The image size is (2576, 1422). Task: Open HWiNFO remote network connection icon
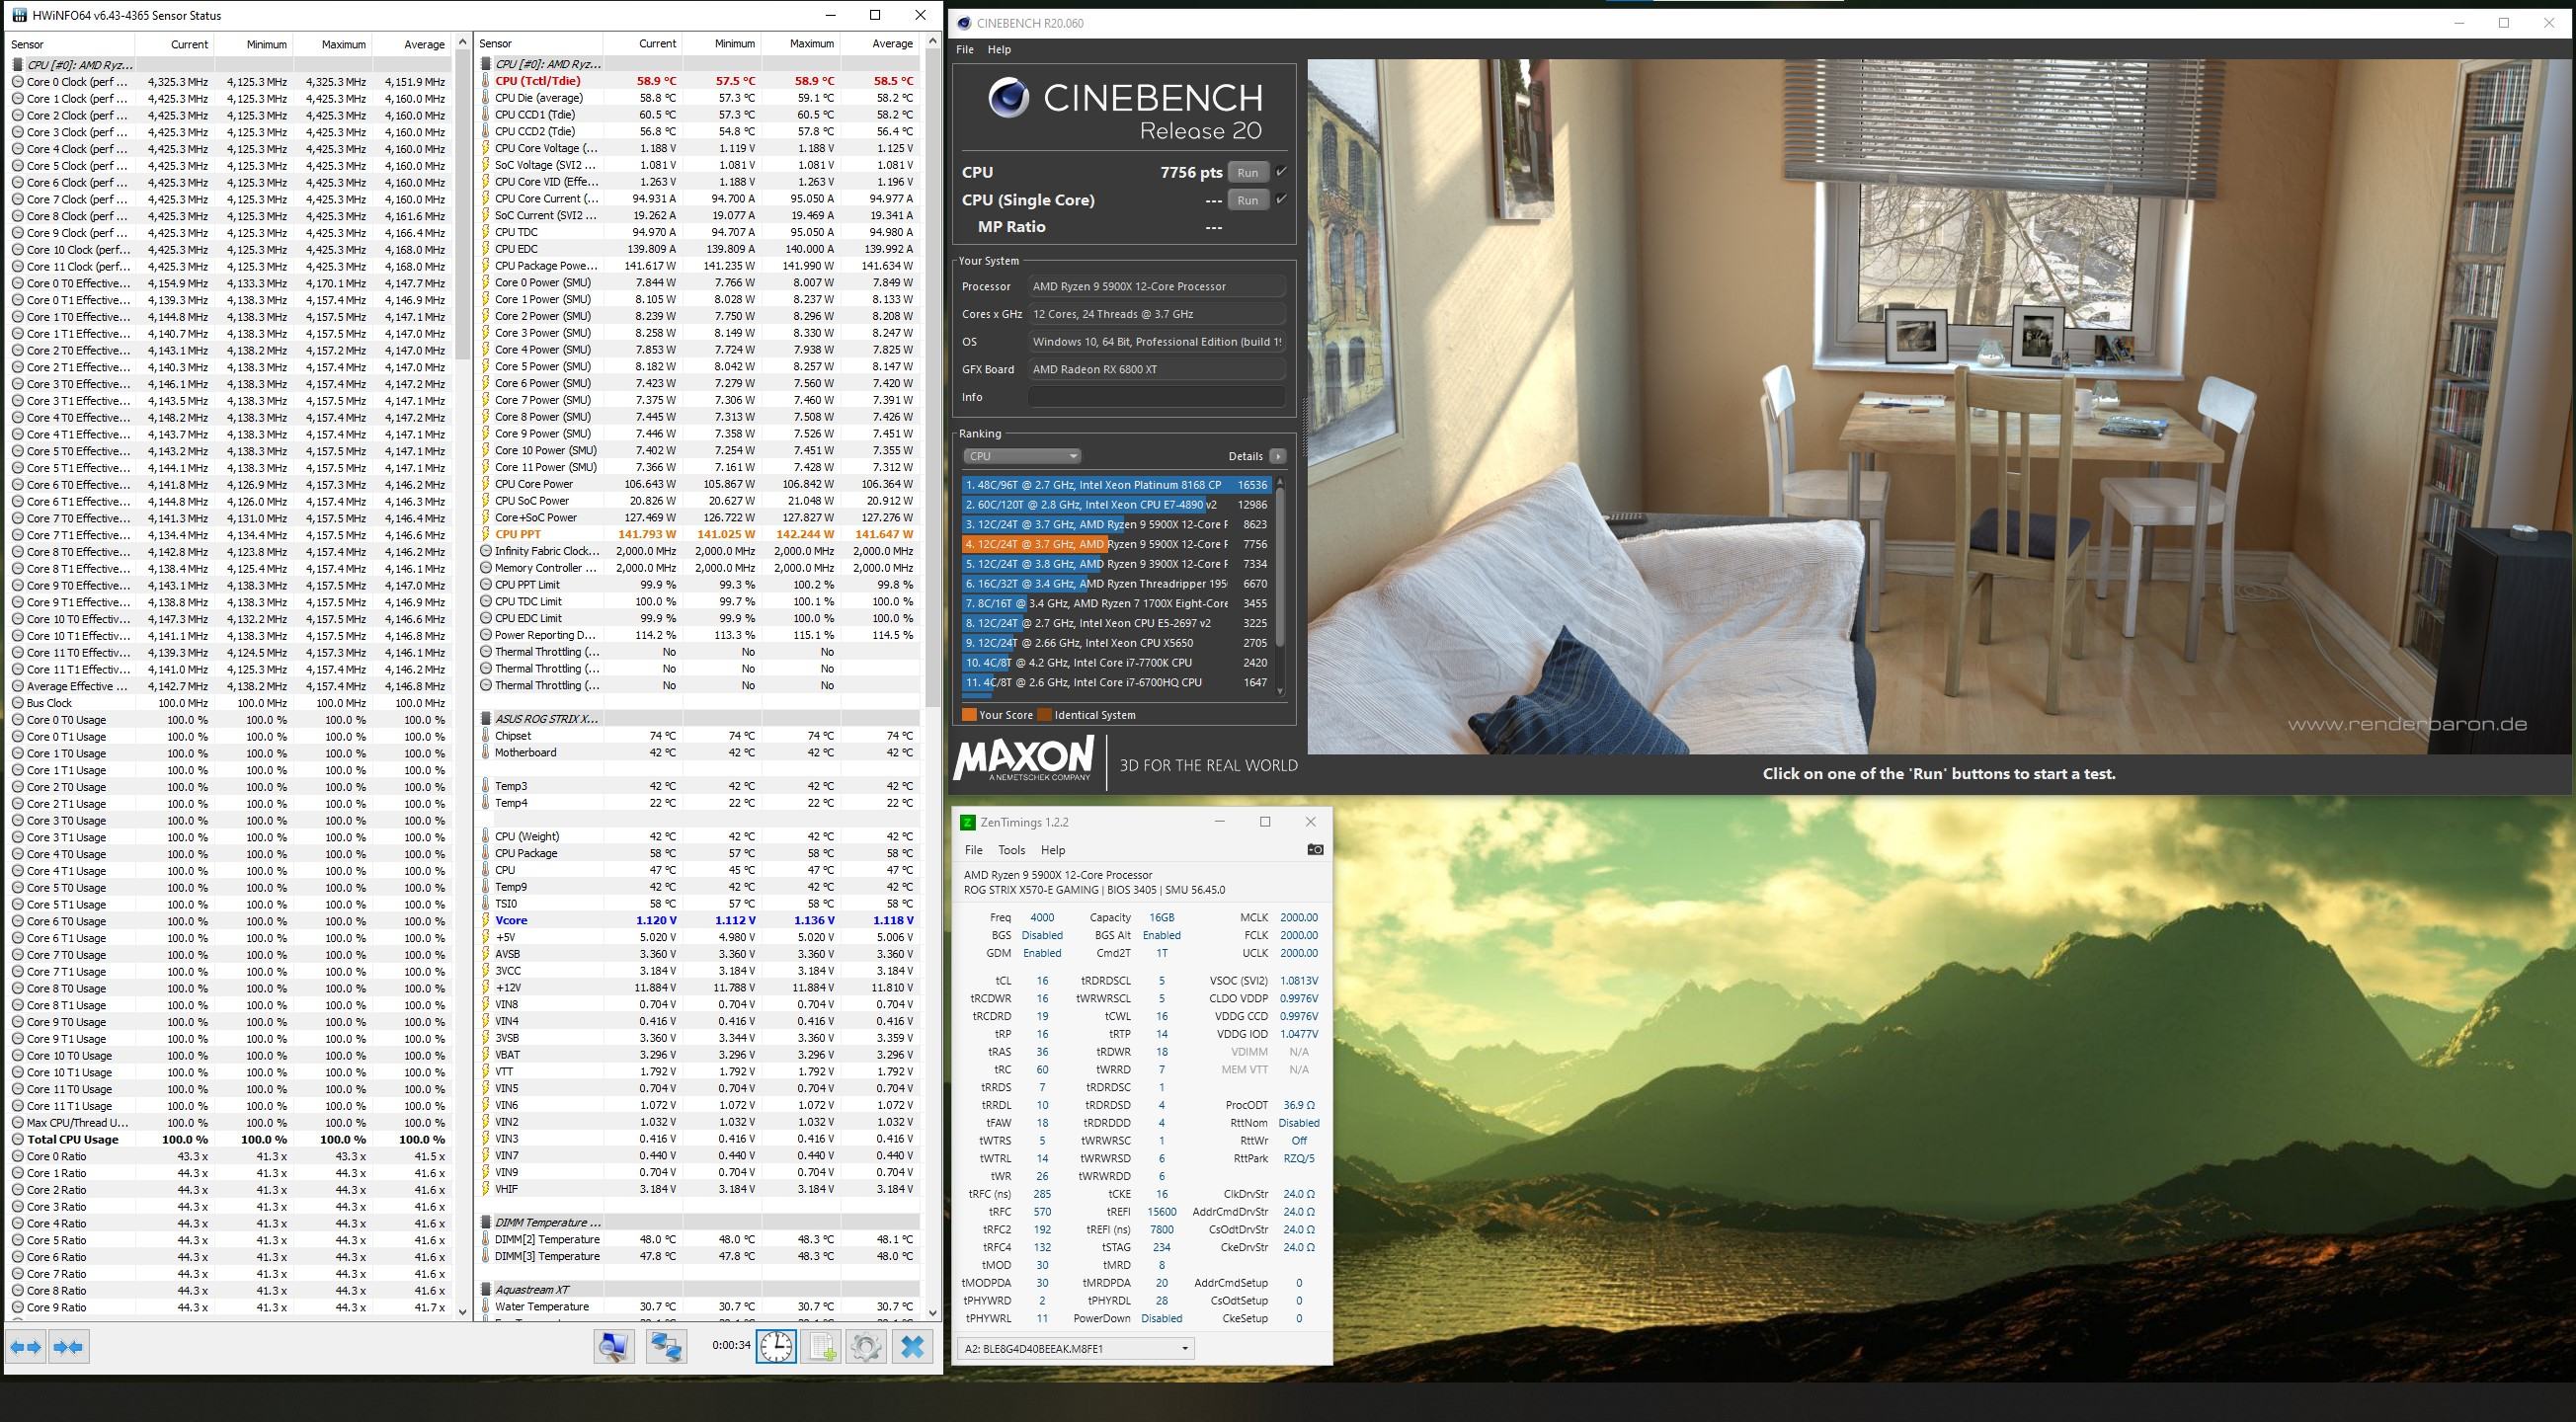coord(665,1347)
